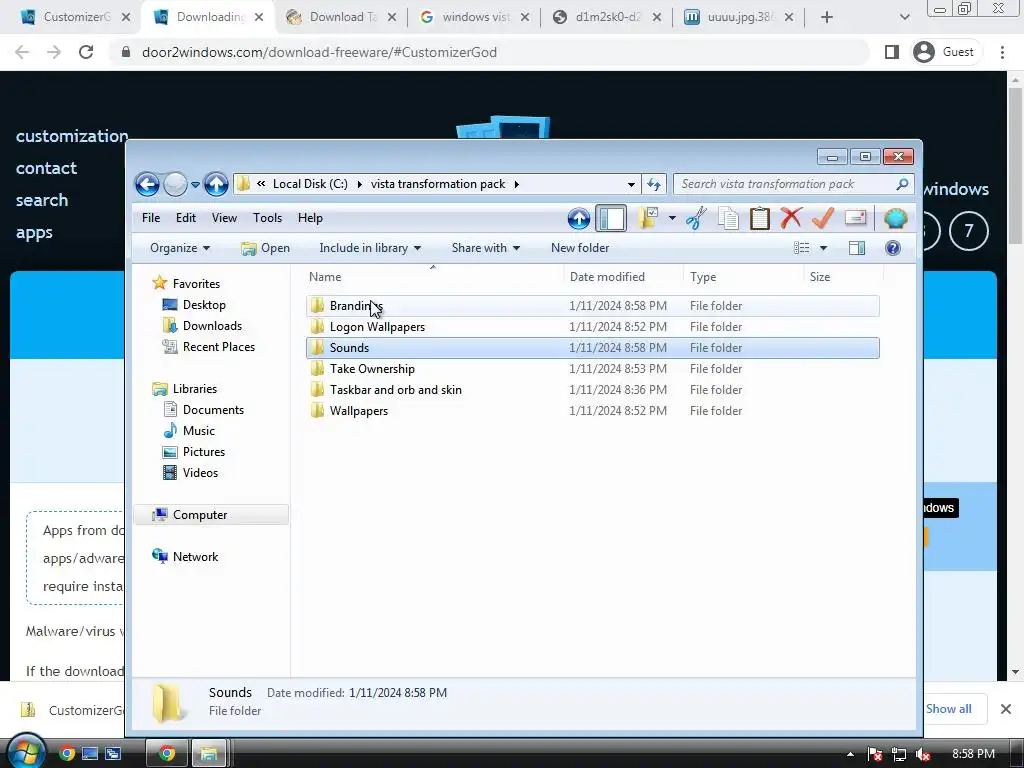The width and height of the screenshot is (1024, 768).
Task: Open the Include in library dropdown
Action: (x=370, y=248)
